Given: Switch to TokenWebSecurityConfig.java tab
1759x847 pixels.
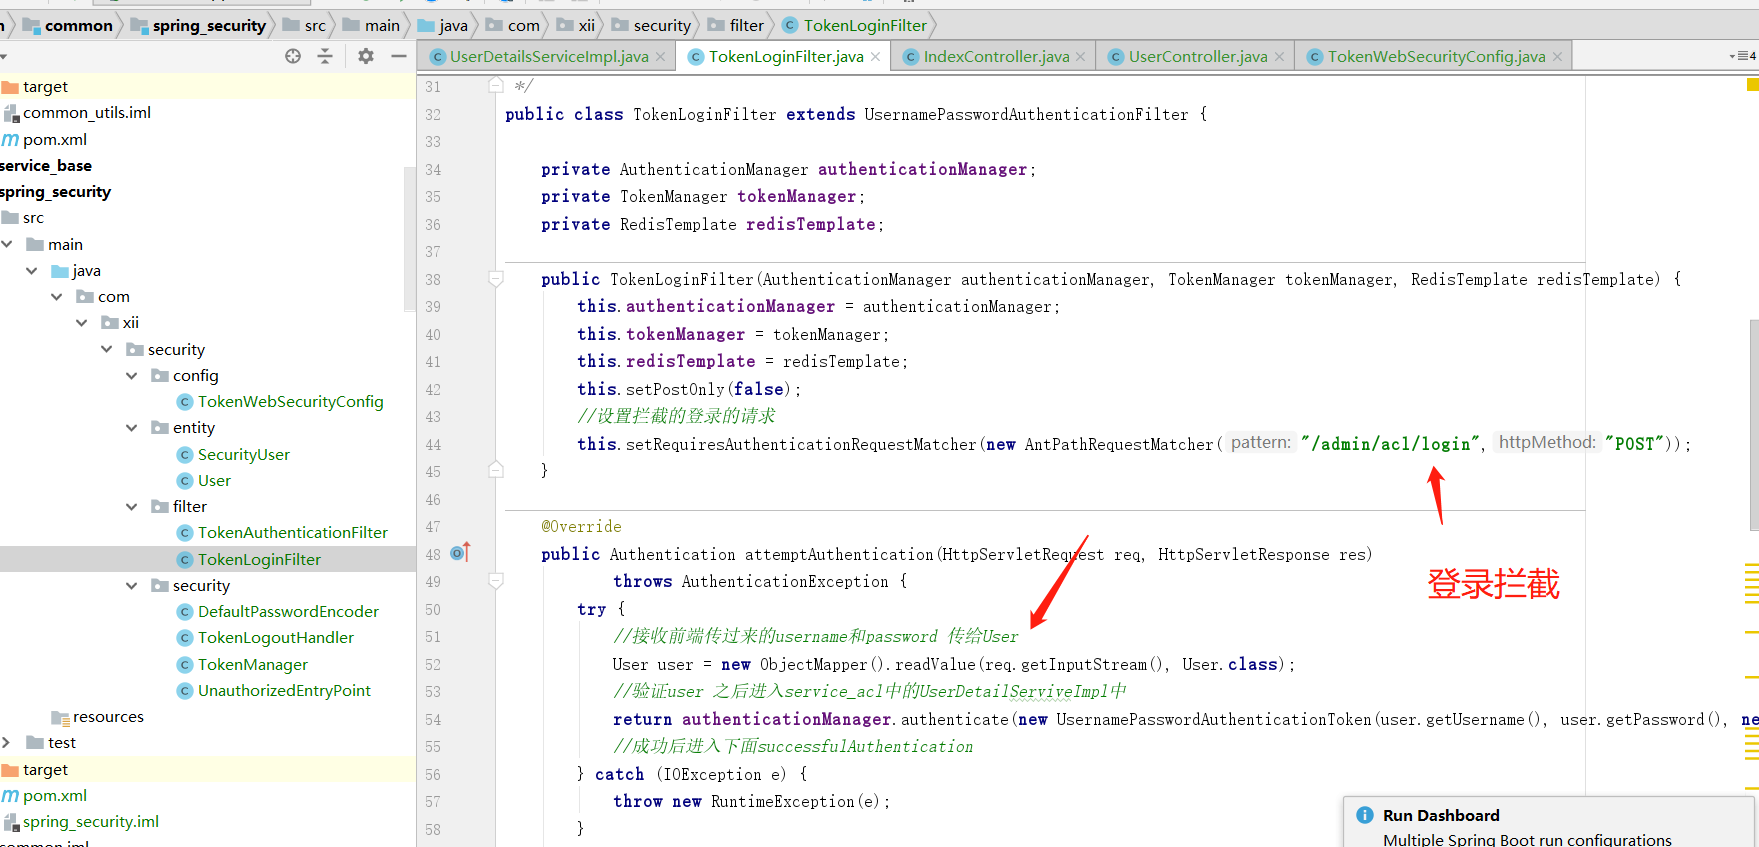Looking at the screenshot, I should (x=1436, y=57).
